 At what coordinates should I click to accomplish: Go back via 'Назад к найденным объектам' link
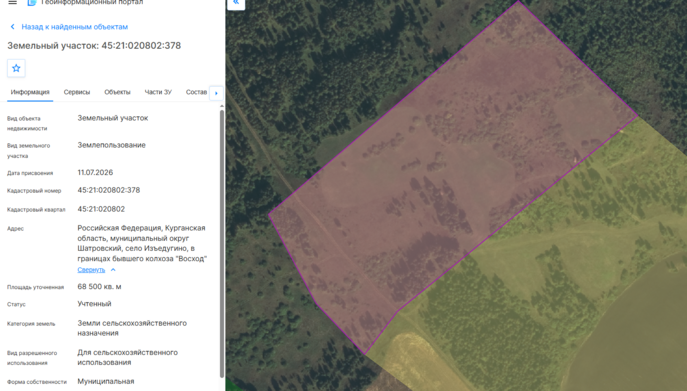point(74,27)
